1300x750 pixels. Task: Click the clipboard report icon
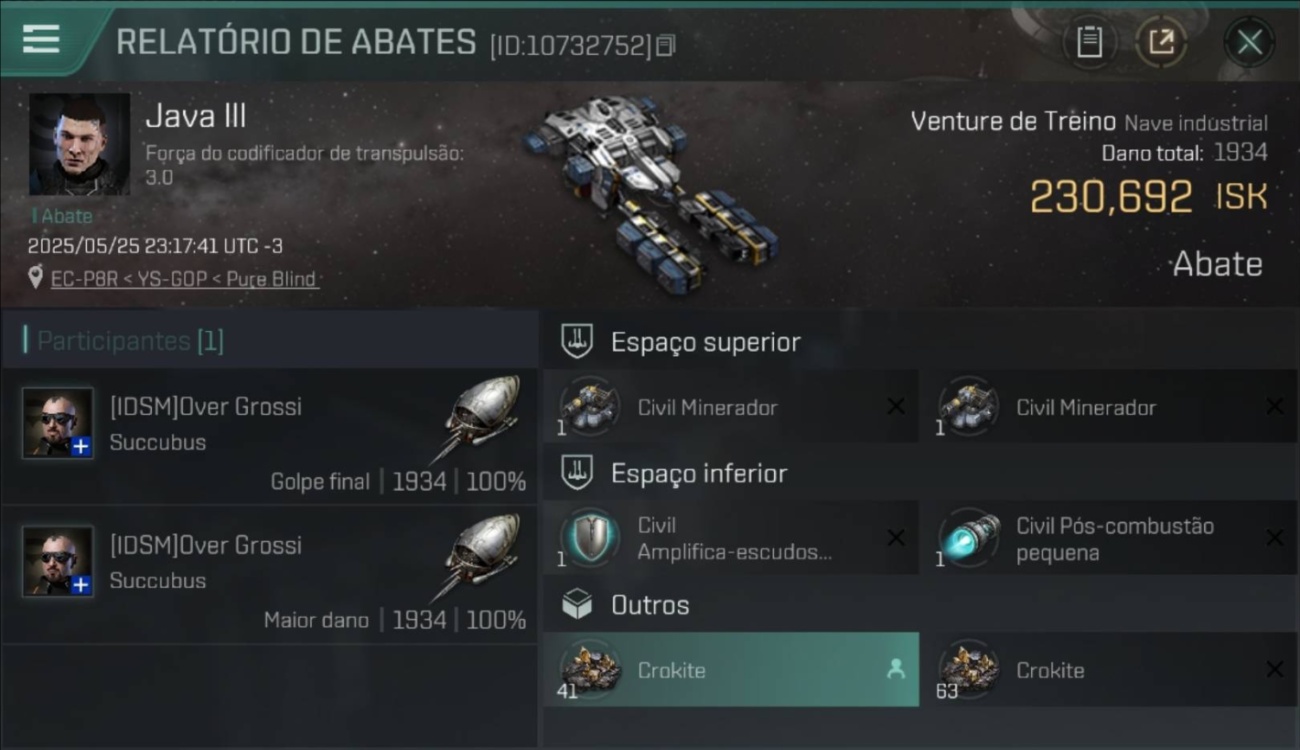point(1089,42)
